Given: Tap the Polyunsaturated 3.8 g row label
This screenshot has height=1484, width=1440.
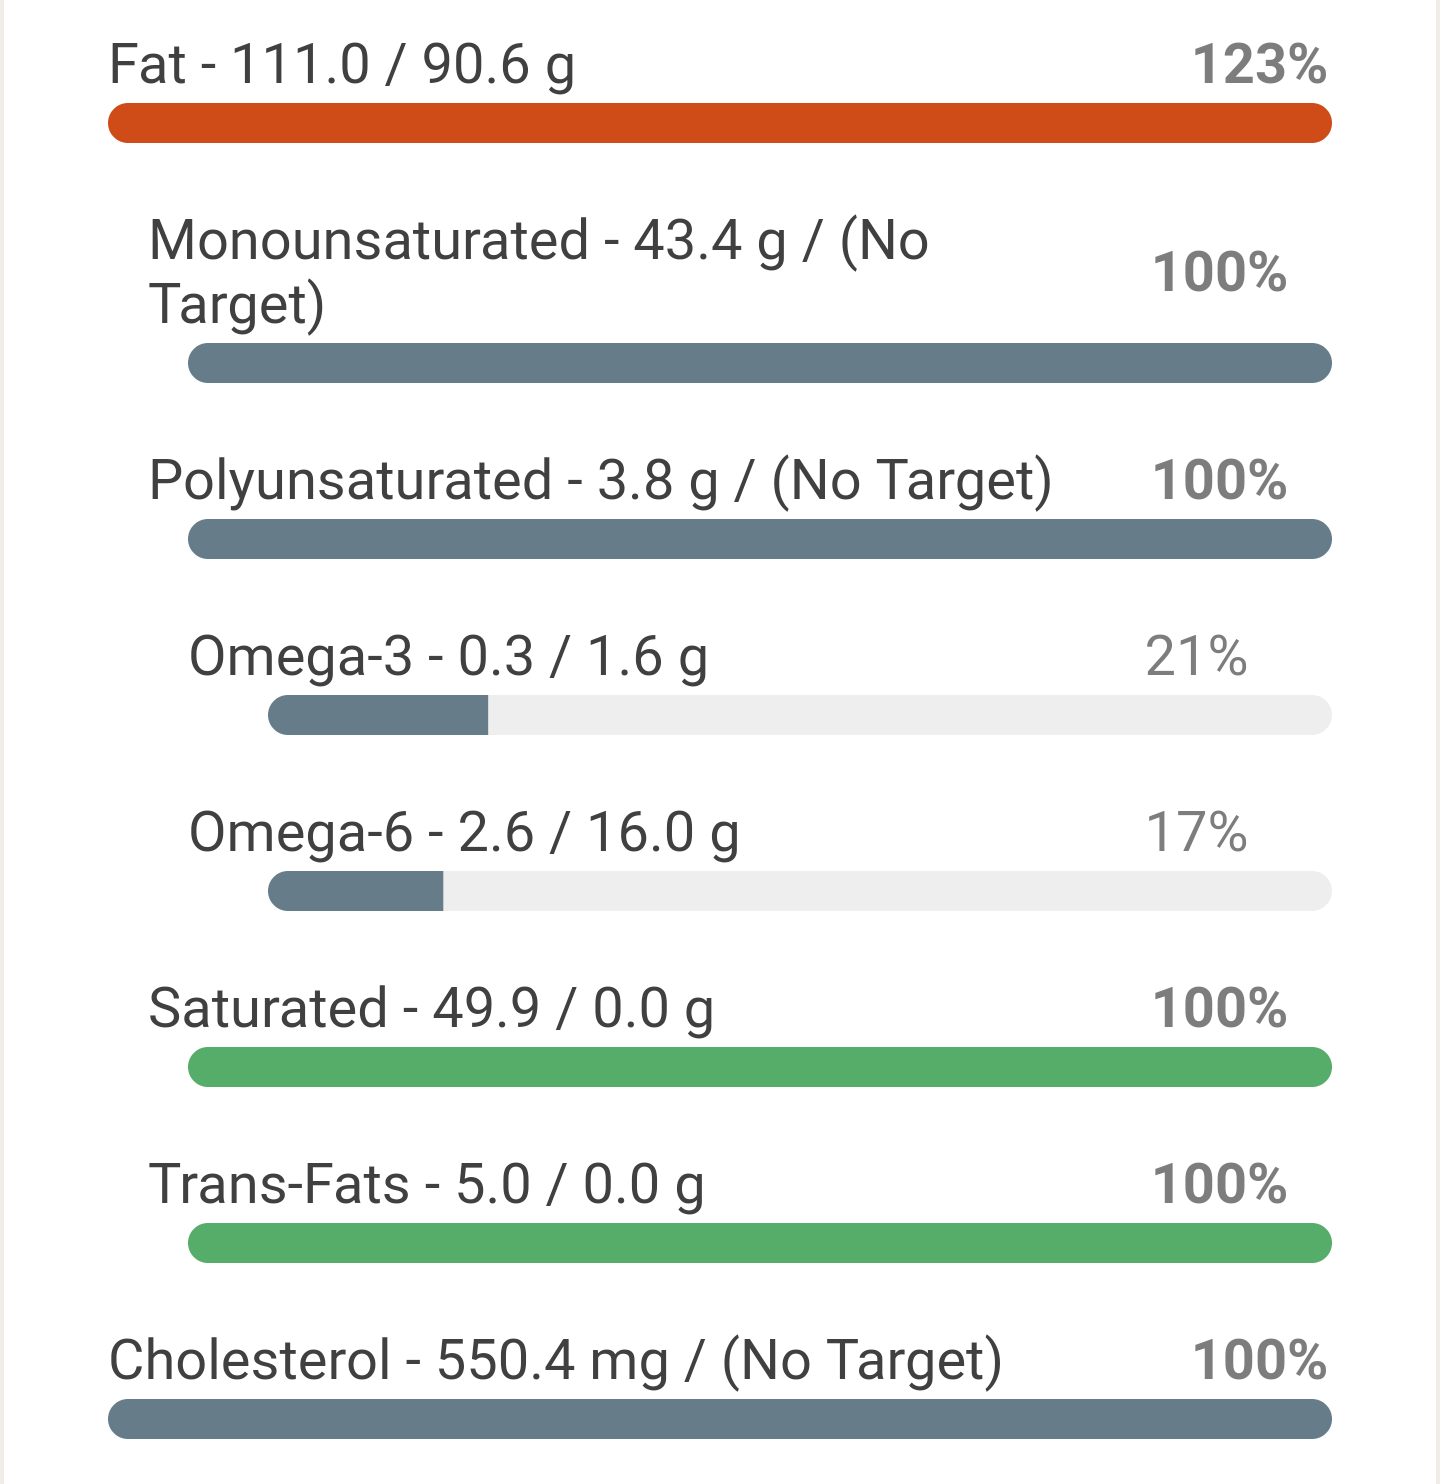Looking at the screenshot, I should pyautogui.click(x=600, y=481).
